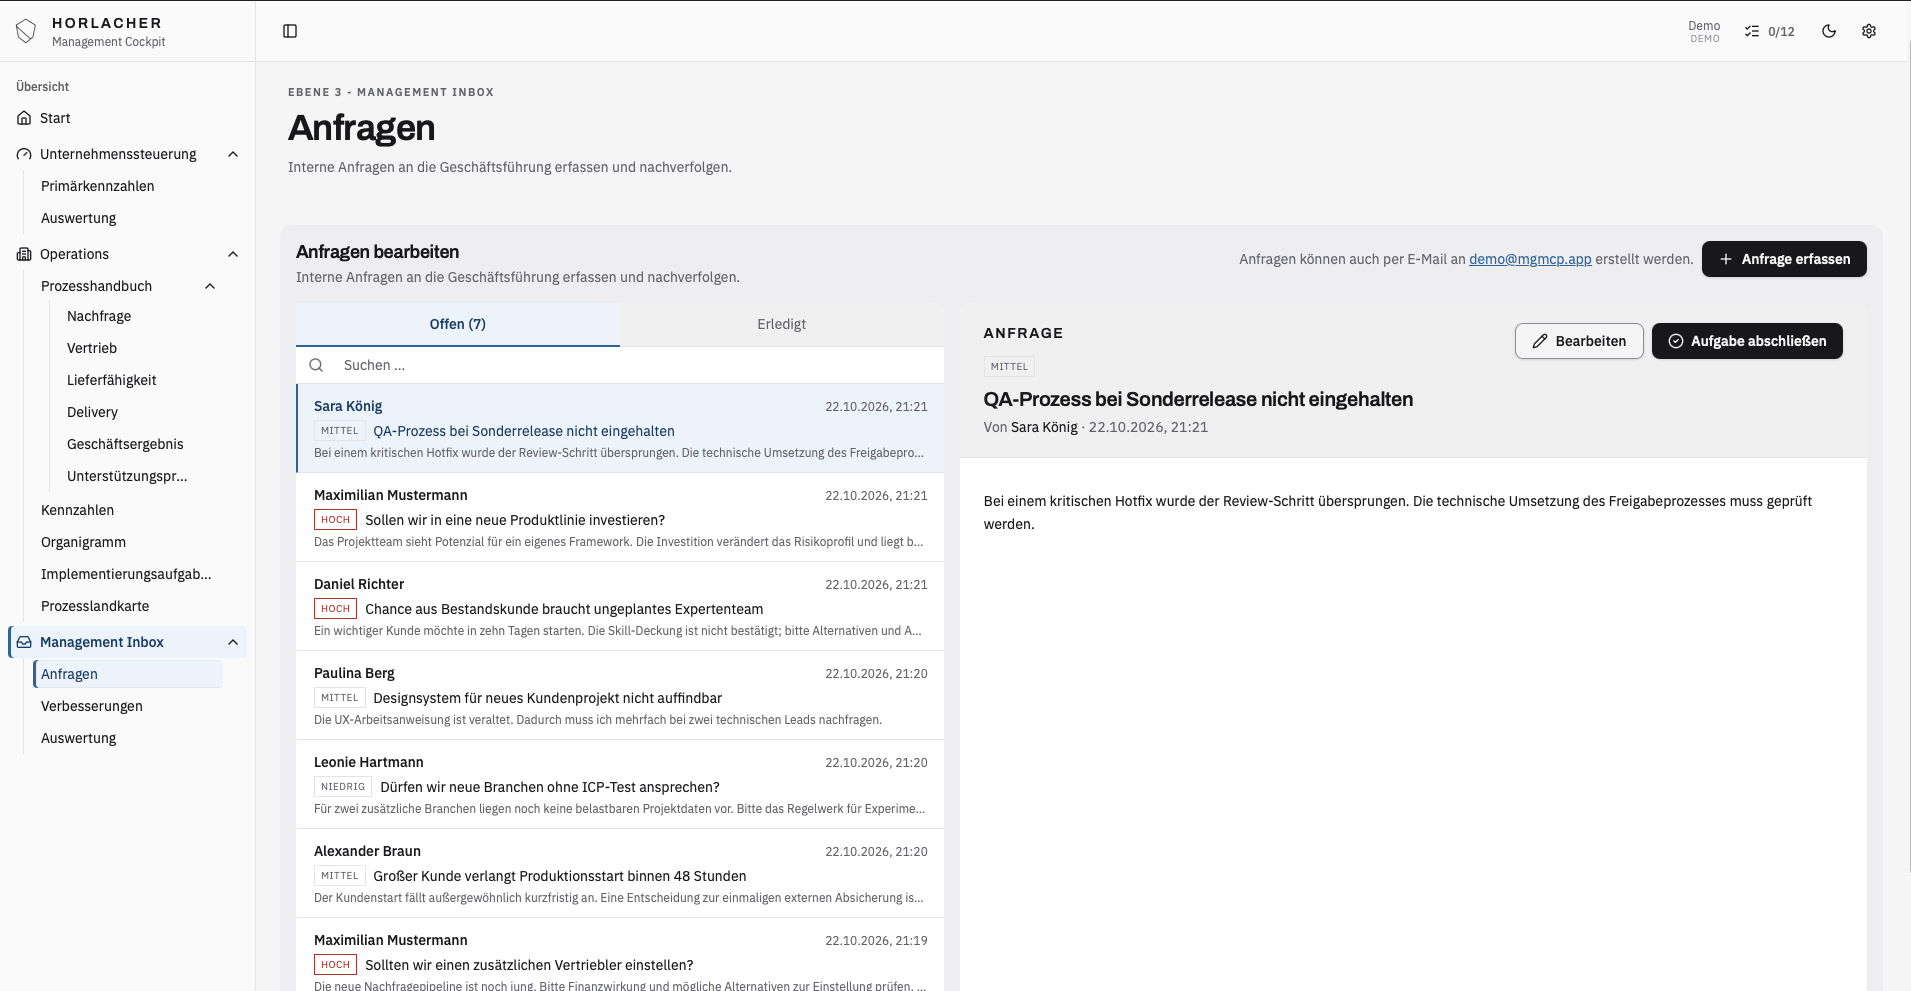
Task: Click the Unternehmenssteuerung gauge icon
Action: pos(24,154)
